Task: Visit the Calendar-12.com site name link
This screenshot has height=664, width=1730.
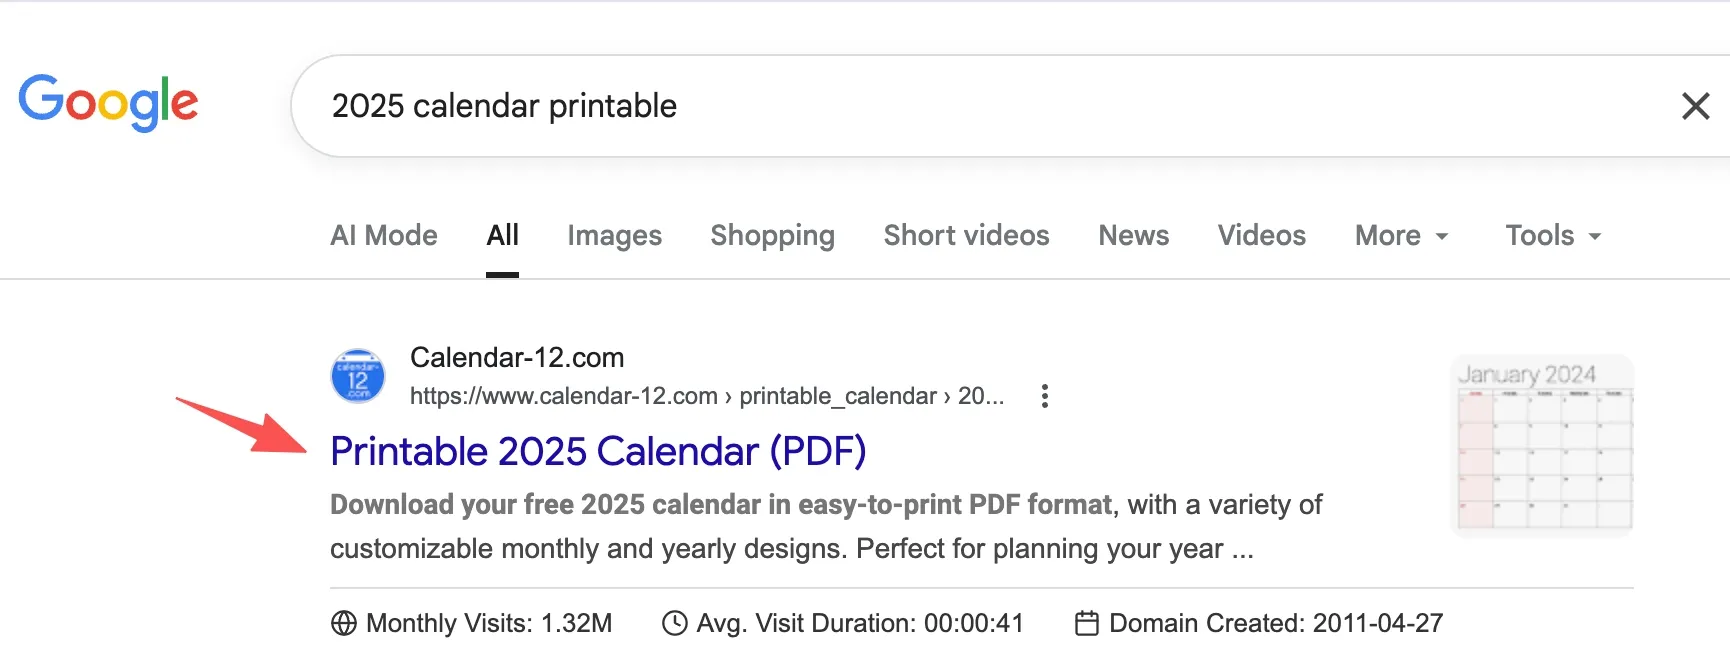Action: [517, 357]
